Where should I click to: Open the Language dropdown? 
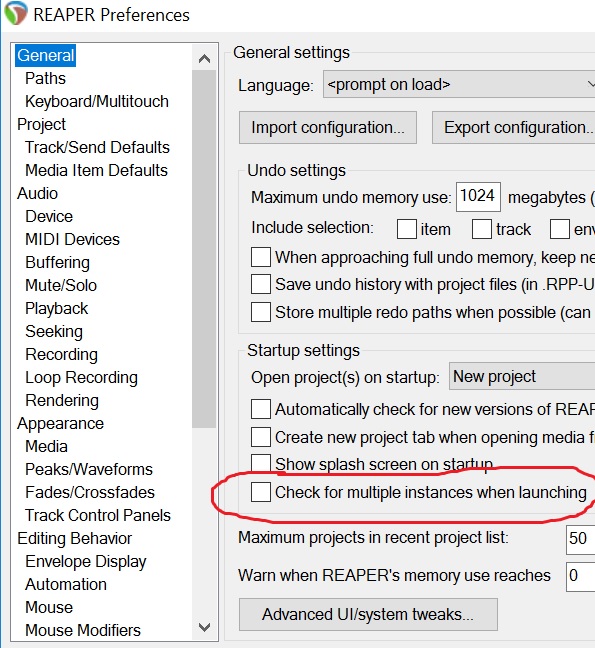click(459, 85)
